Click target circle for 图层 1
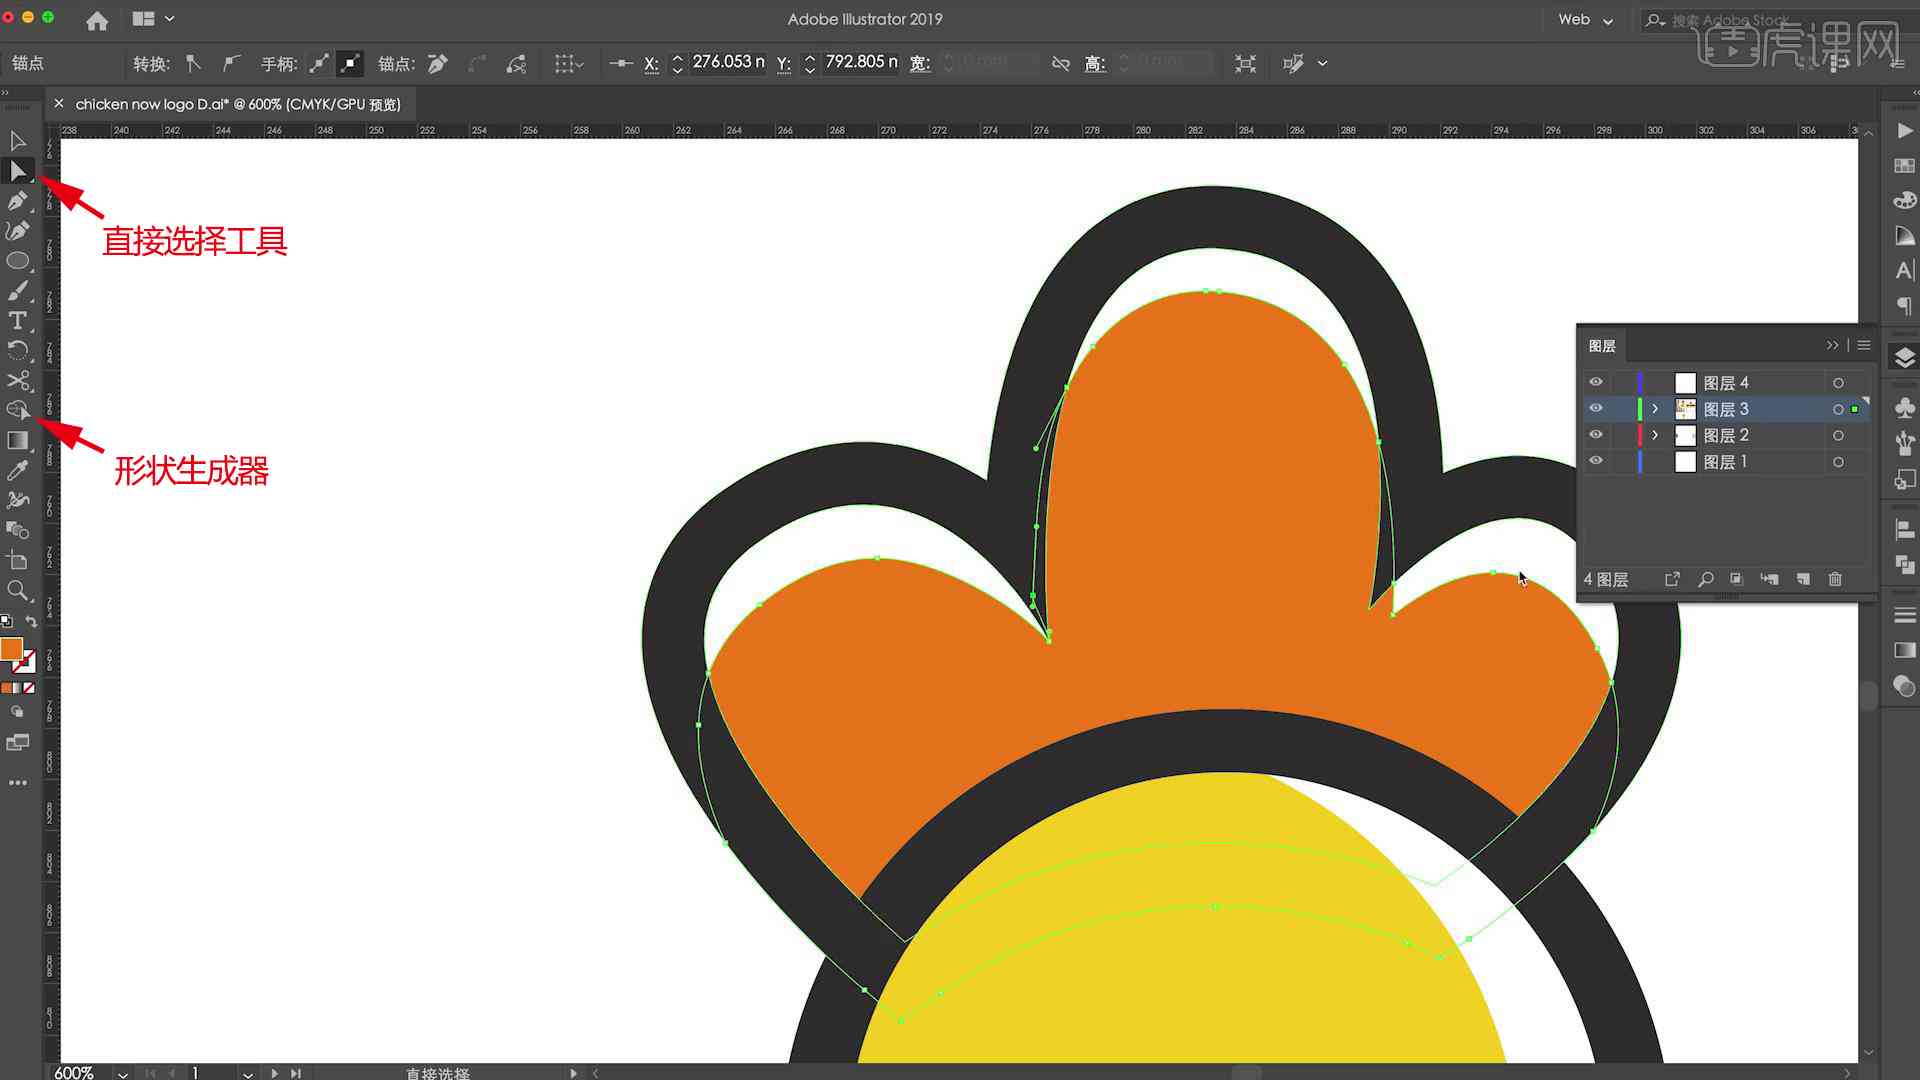The height and width of the screenshot is (1080, 1920). [x=1838, y=462]
